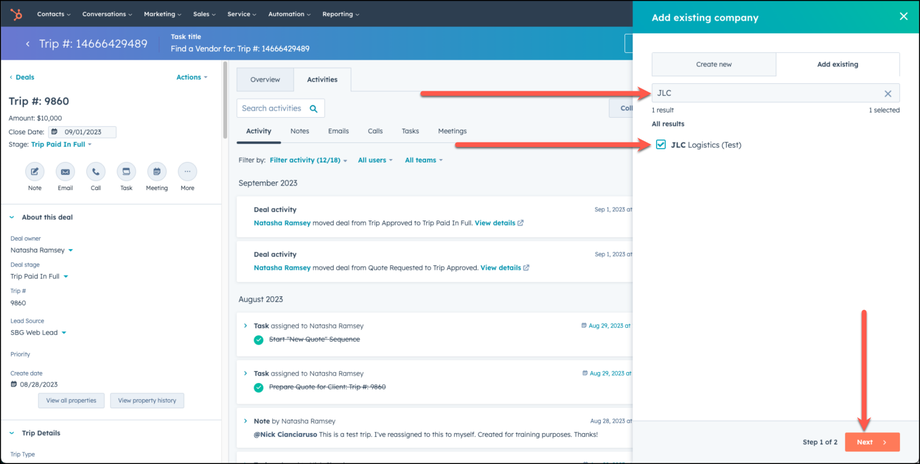Click View all properties button
The width and height of the screenshot is (920, 464).
tap(72, 401)
